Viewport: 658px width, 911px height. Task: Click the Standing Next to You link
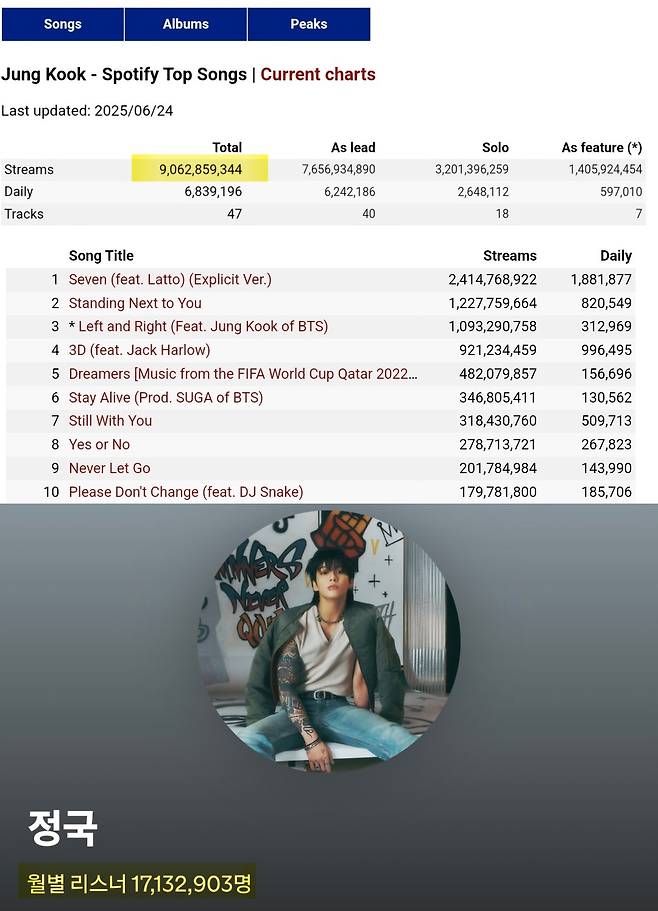pyautogui.click(x=135, y=303)
